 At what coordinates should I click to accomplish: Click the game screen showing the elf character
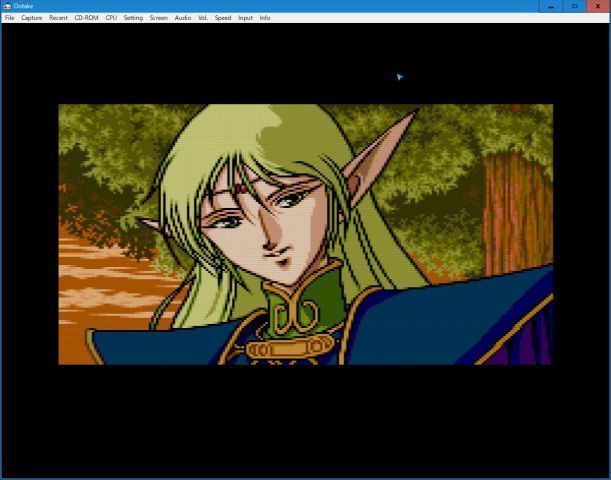306,234
